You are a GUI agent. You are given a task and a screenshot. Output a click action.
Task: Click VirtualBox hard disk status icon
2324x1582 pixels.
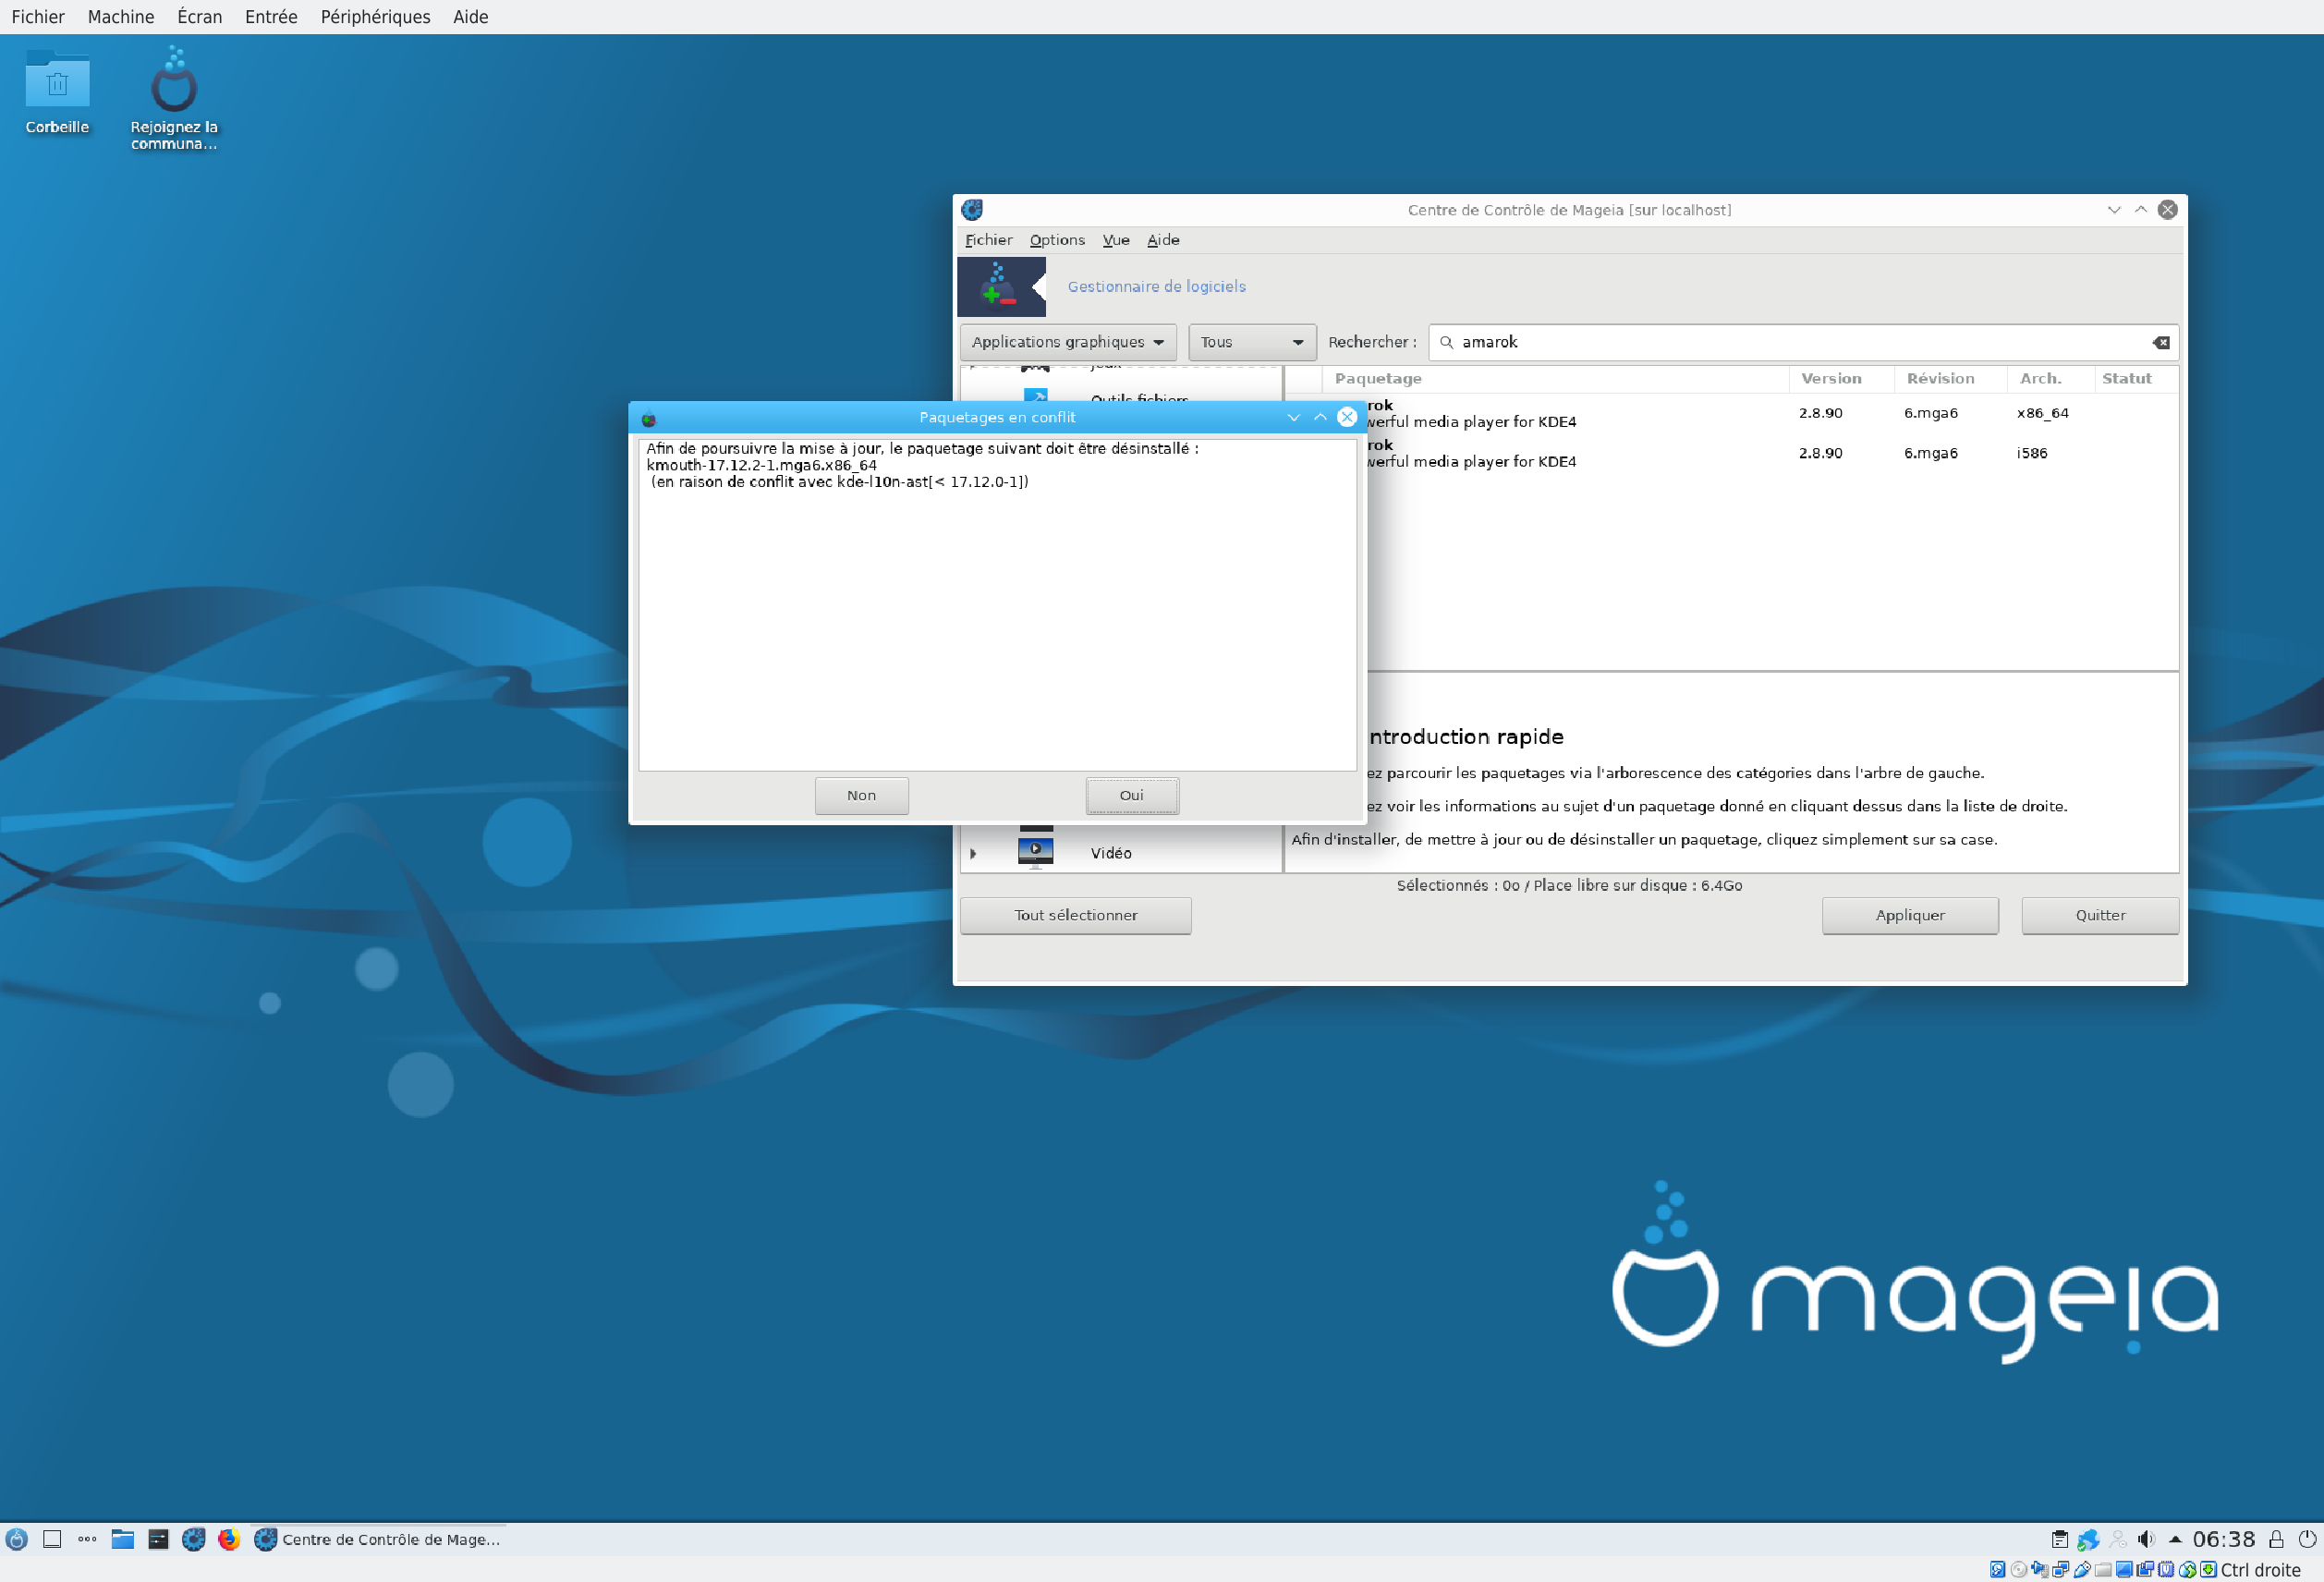click(x=1997, y=1570)
